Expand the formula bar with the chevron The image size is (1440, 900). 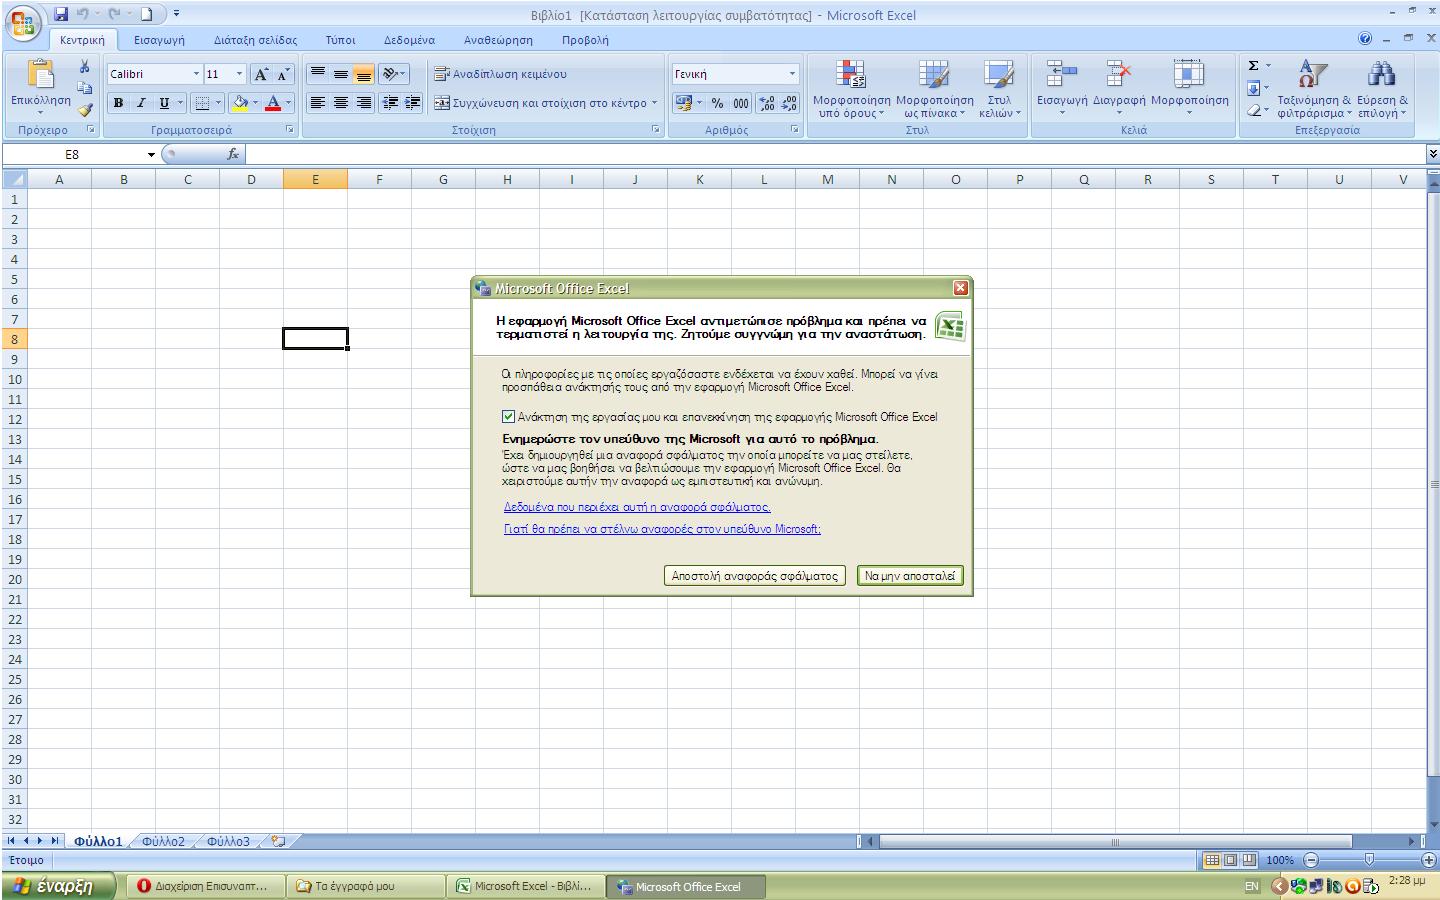[x=1432, y=154]
